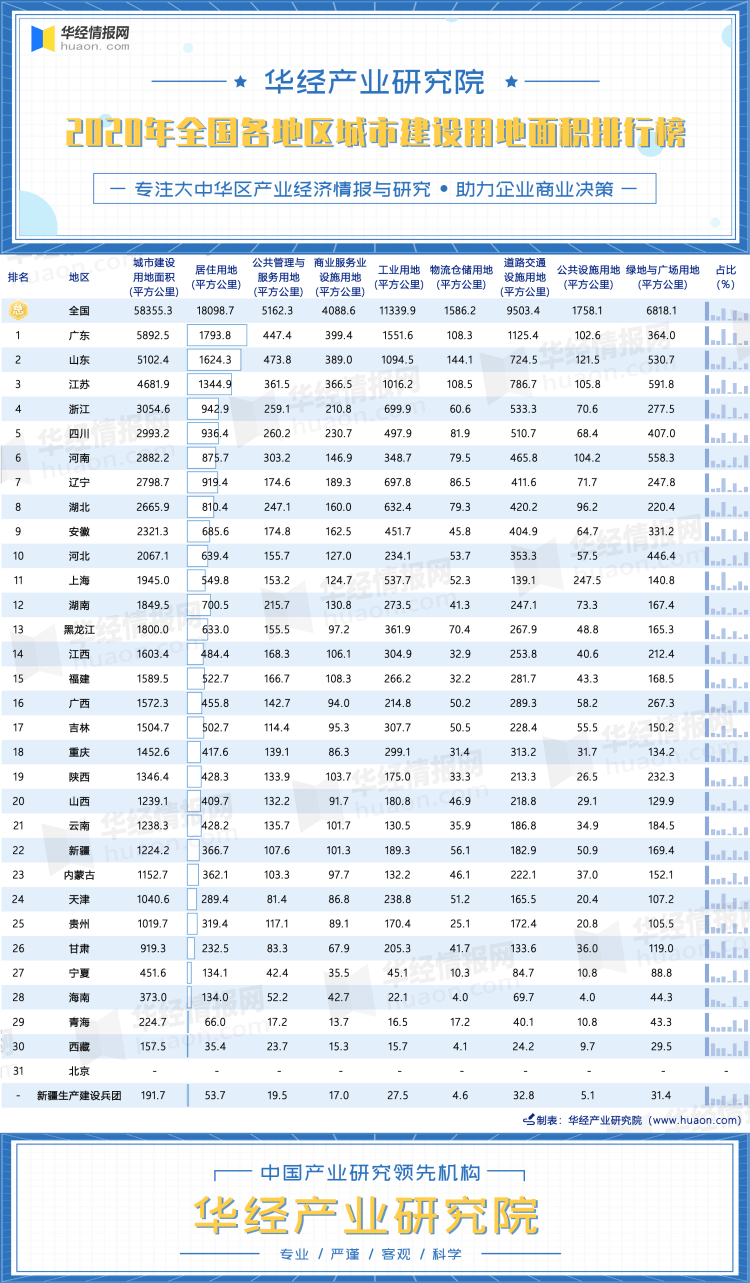Click the 全国 total area value 58355.3
750x1283 pixels.
coord(153,311)
